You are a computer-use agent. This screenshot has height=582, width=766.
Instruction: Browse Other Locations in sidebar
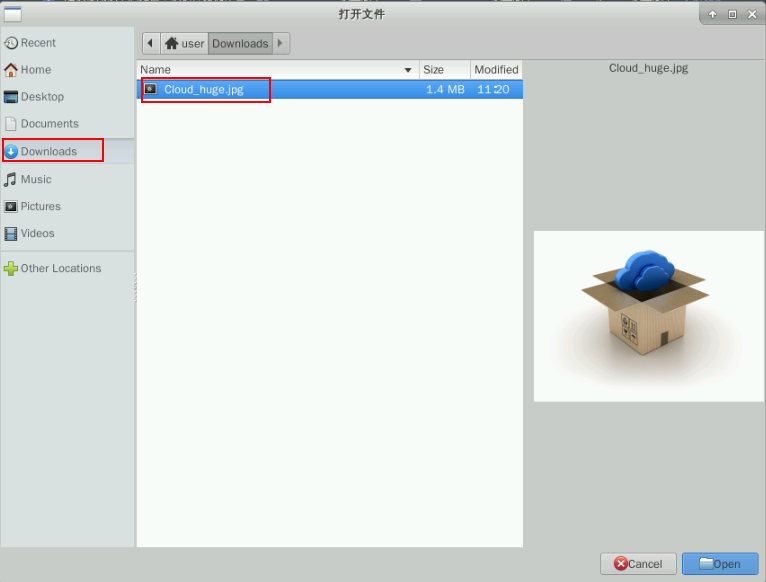[x=60, y=268]
